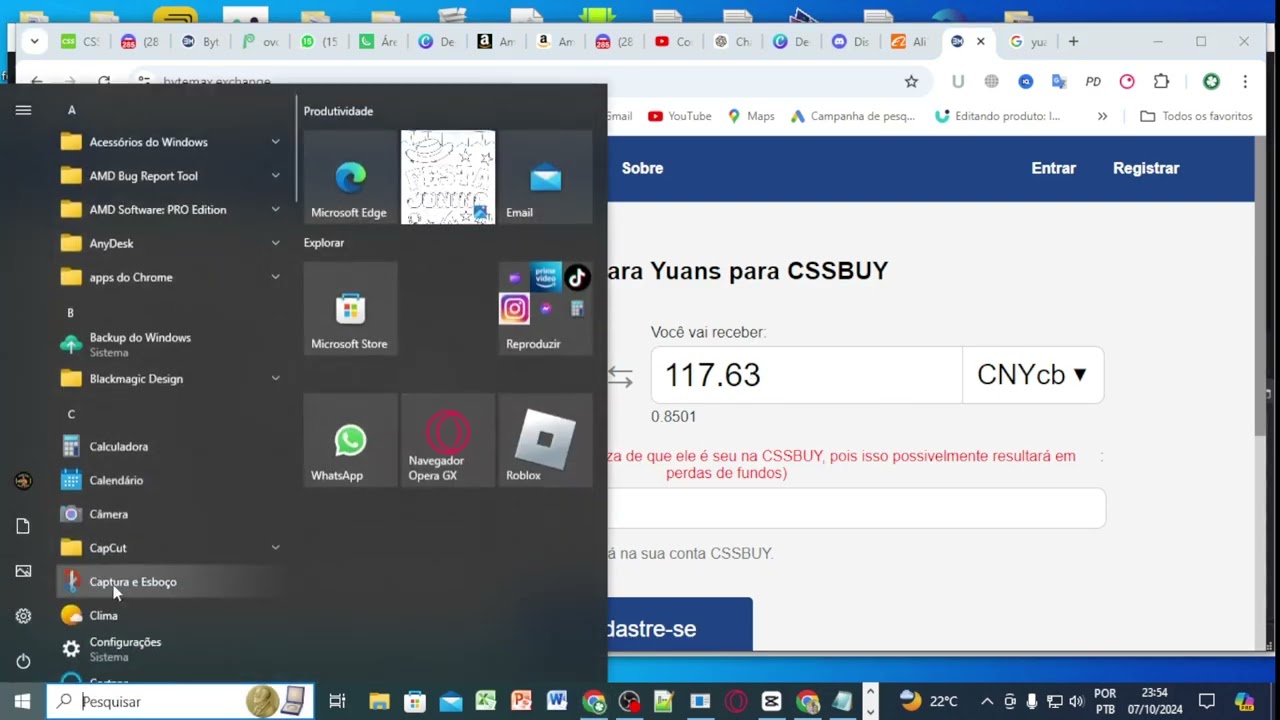Image resolution: width=1280 pixels, height=720 pixels.
Task: Click Entrar on the website
Action: click(1053, 168)
